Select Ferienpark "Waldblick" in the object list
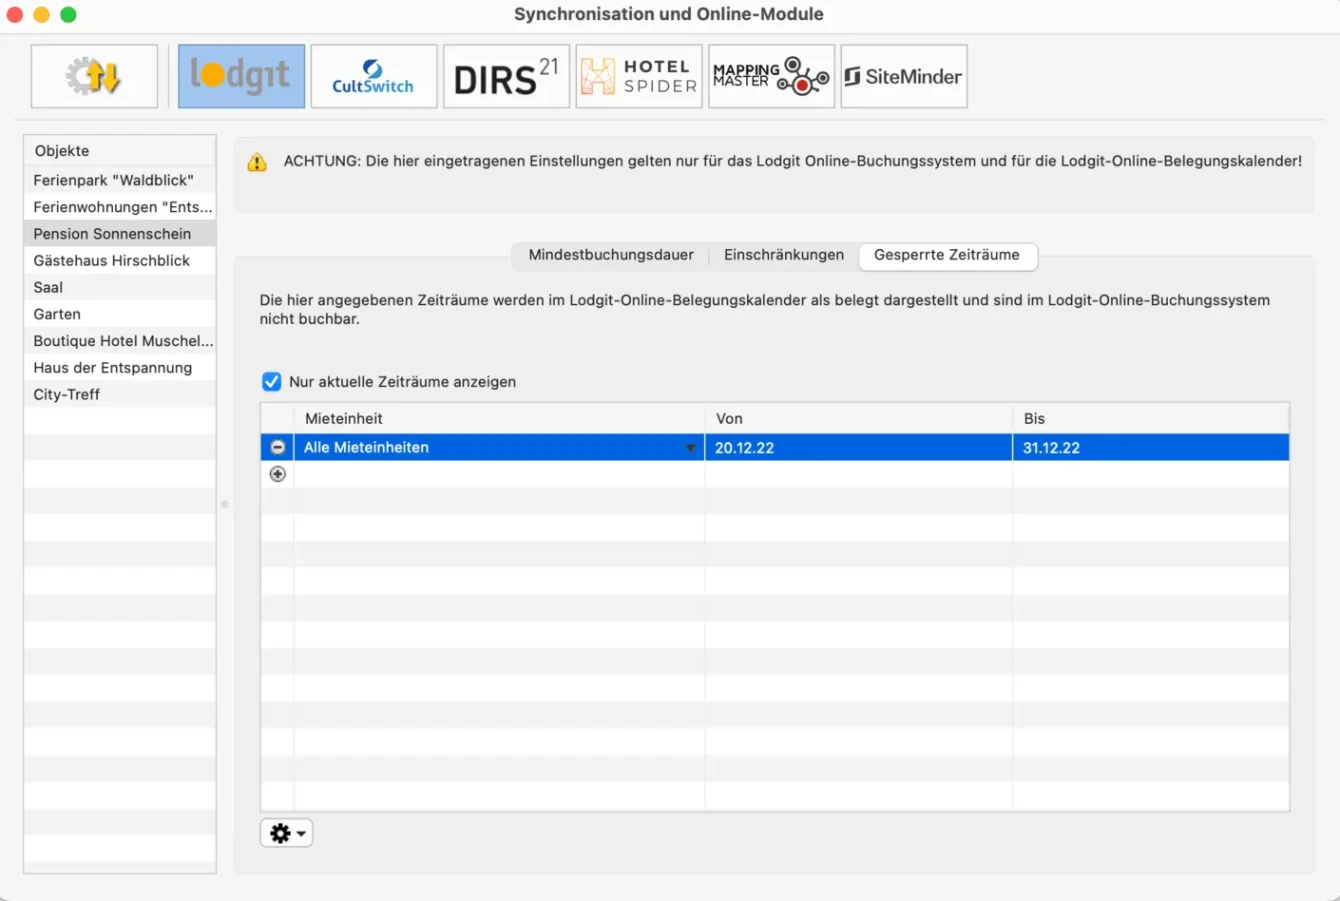Screen dimensions: 1340x901 click(120, 180)
